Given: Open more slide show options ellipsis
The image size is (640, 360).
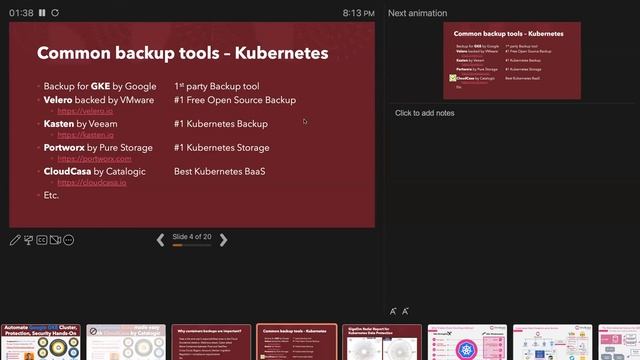Looking at the screenshot, I should point(69,240).
